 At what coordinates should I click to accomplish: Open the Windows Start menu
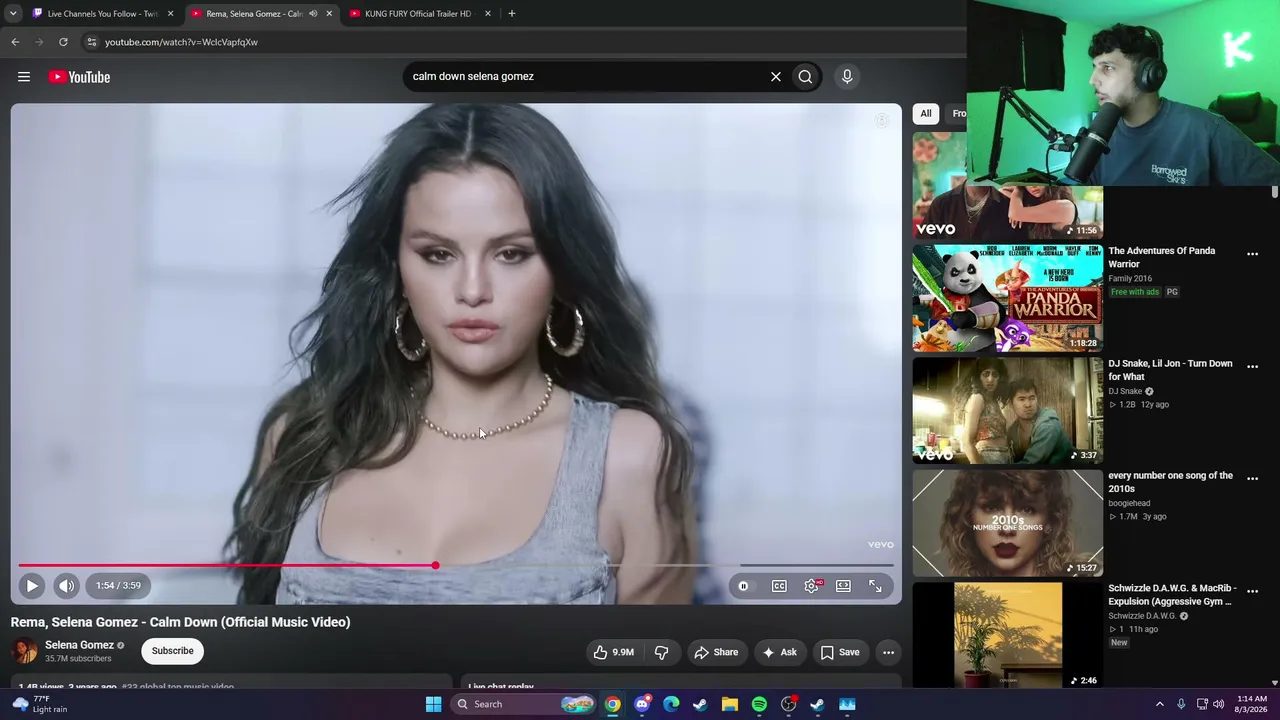[x=434, y=704]
